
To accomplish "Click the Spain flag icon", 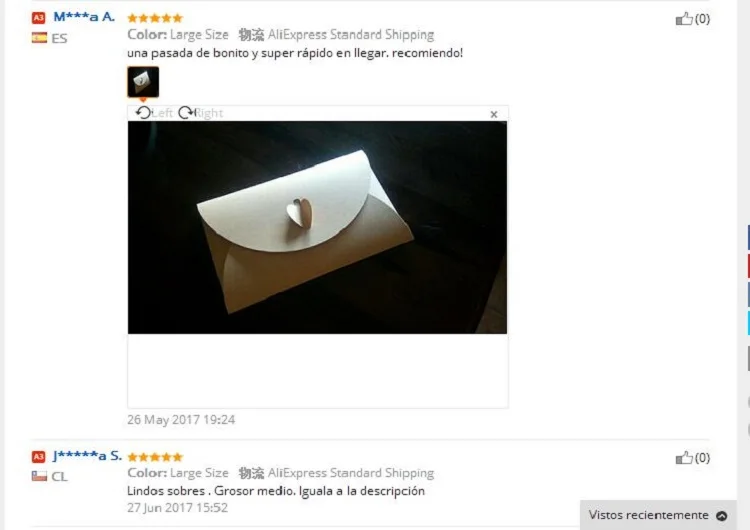I will (x=39, y=38).
